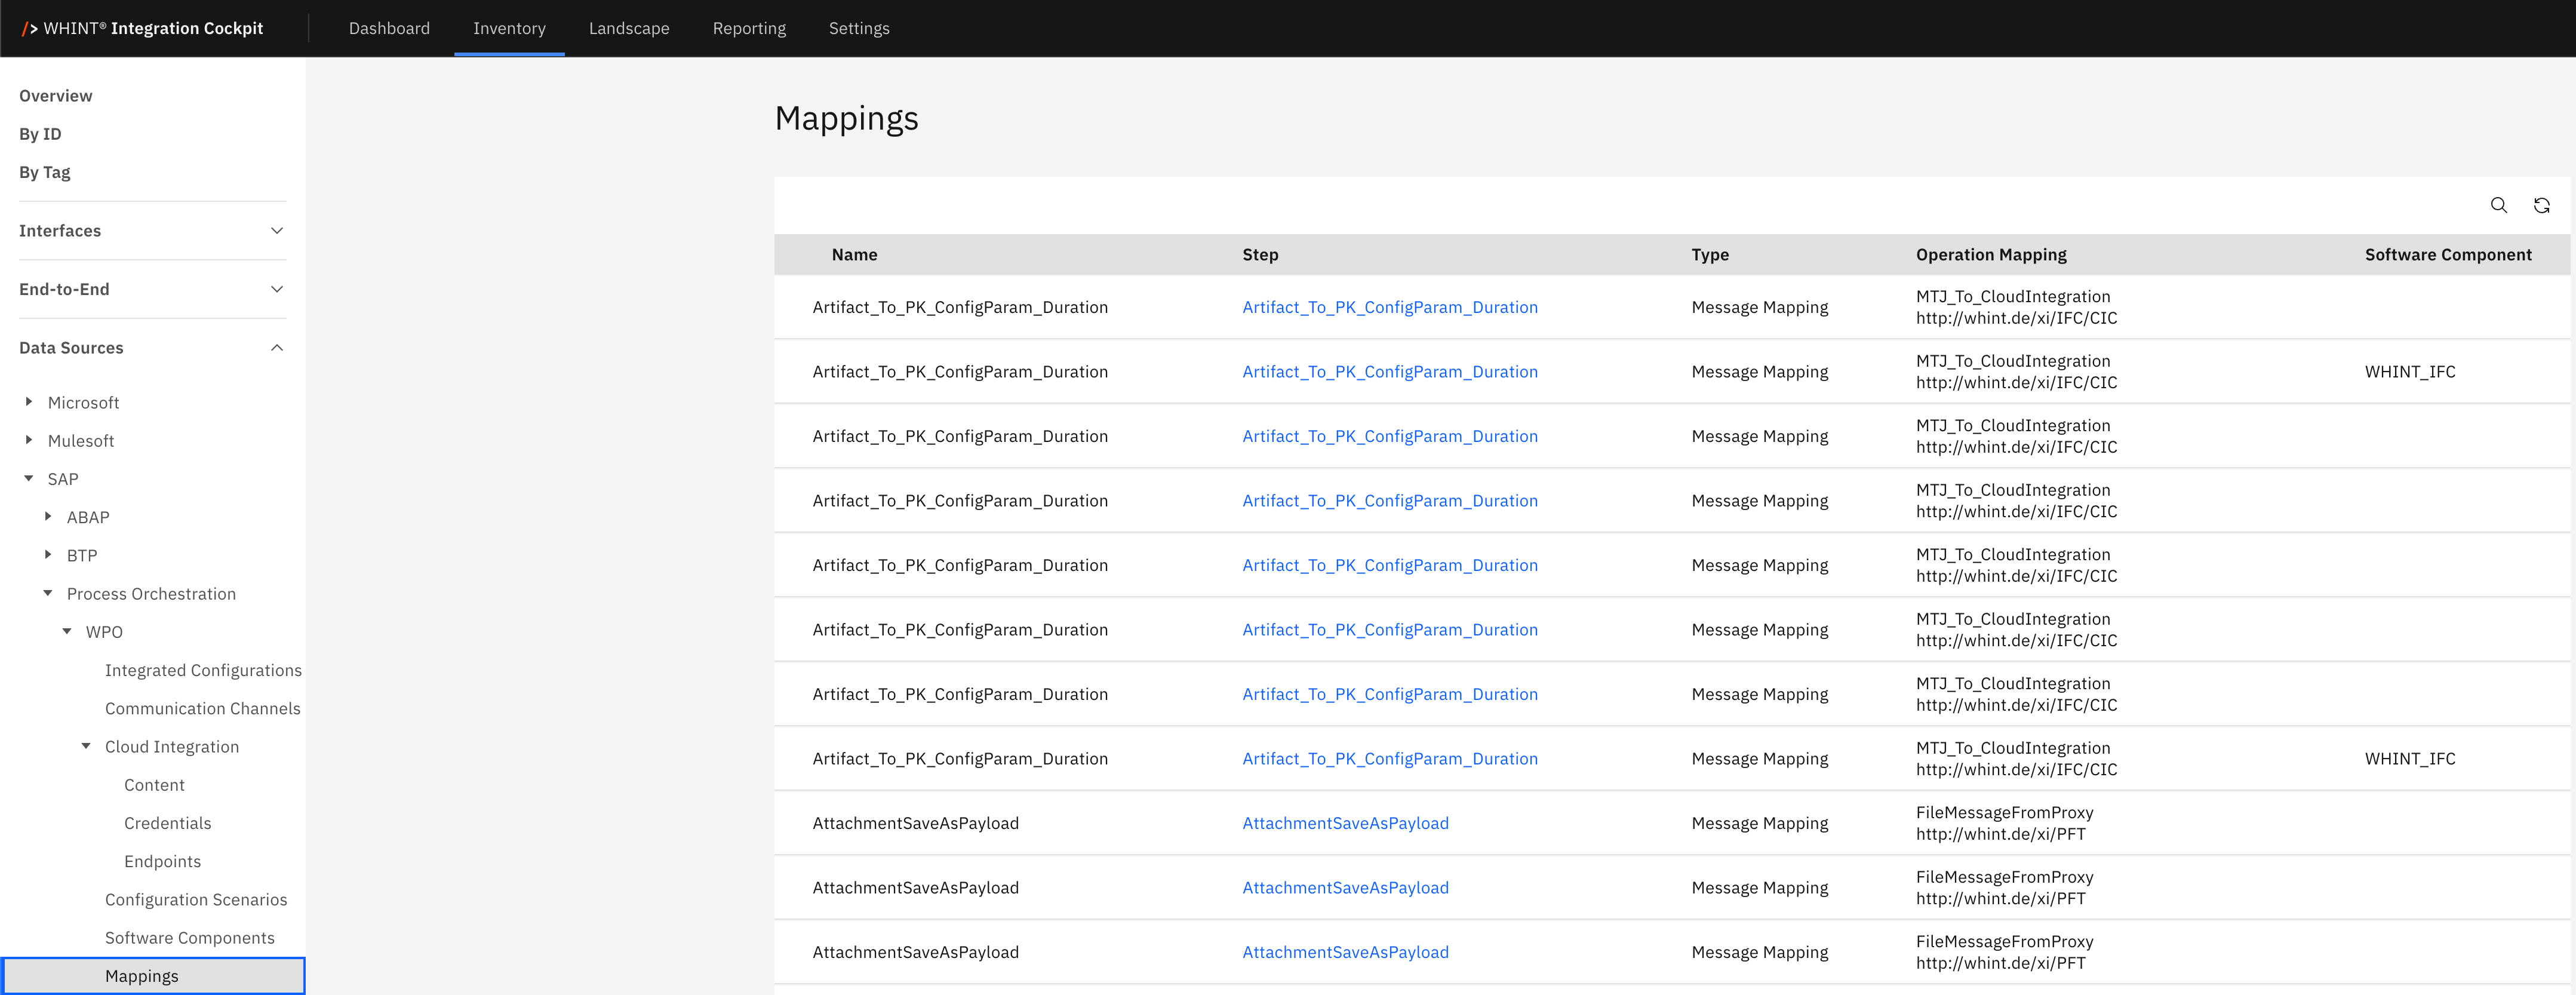Switch to the Reporting tab
Viewport: 2576px width, 995px height.
pyautogui.click(x=748, y=28)
